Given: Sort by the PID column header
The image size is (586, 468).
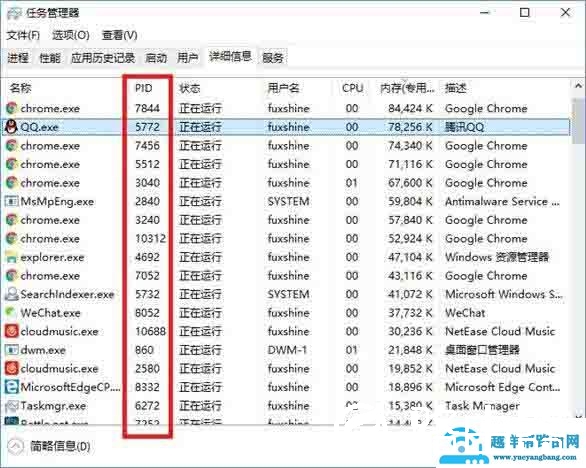Looking at the screenshot, I should click(x=144, y=88).
